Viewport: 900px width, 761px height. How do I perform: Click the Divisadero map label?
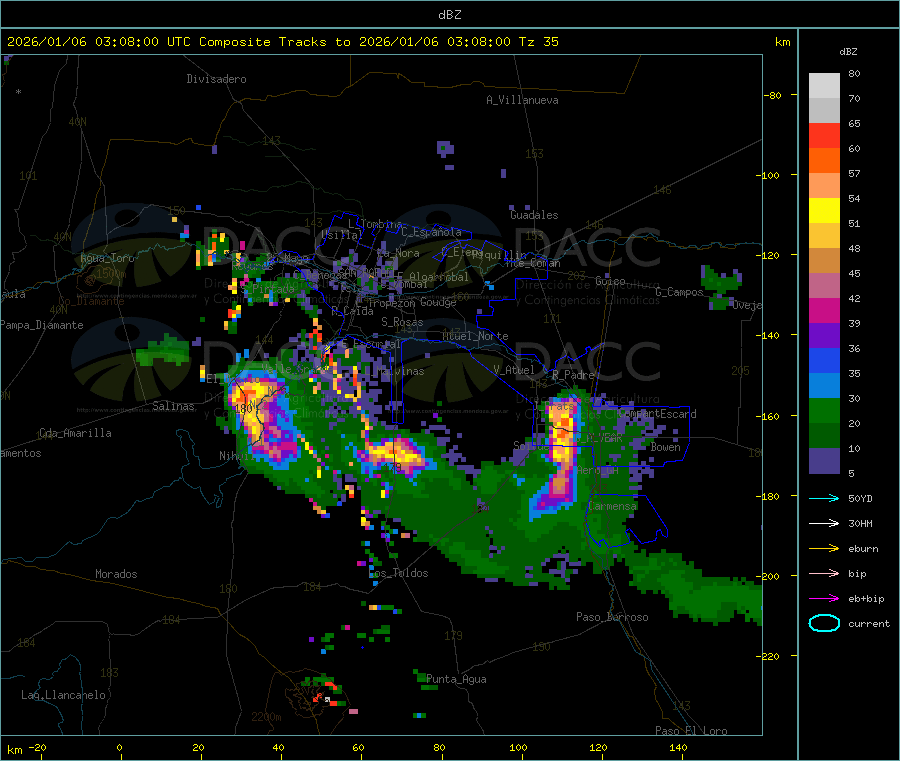click(216, 79)
